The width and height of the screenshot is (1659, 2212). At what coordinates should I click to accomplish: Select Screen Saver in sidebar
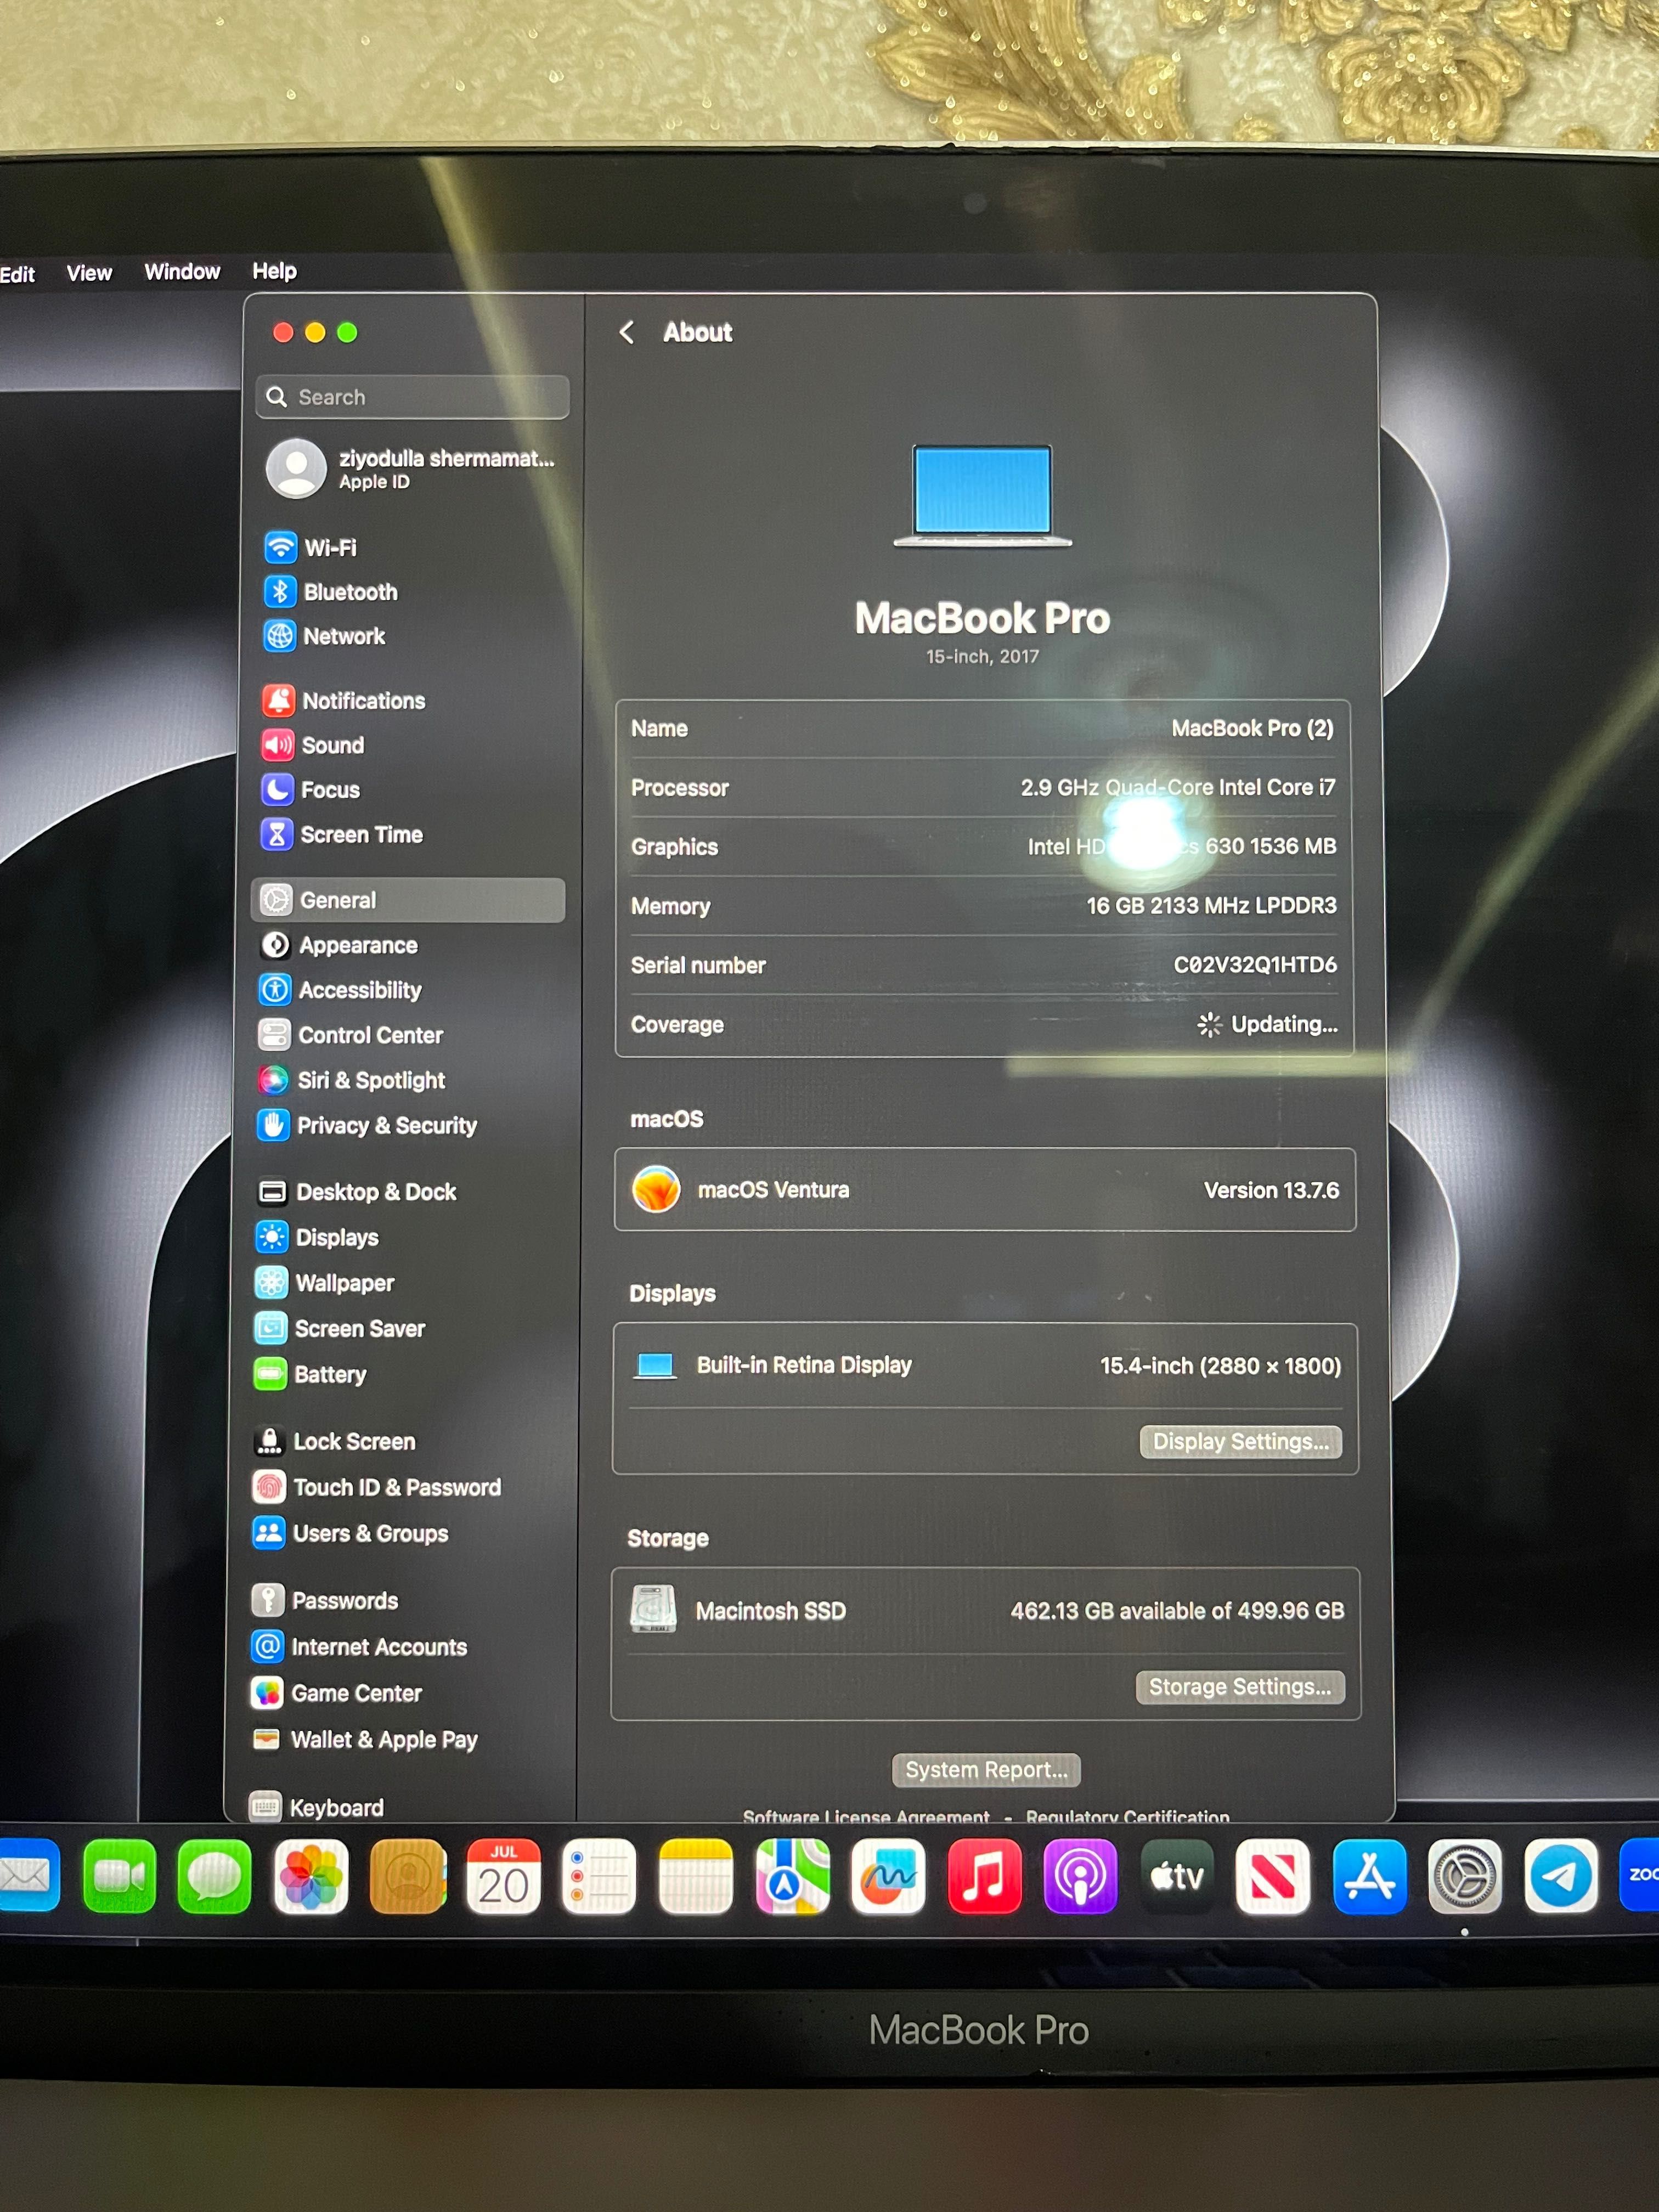tap(340, 1329)
